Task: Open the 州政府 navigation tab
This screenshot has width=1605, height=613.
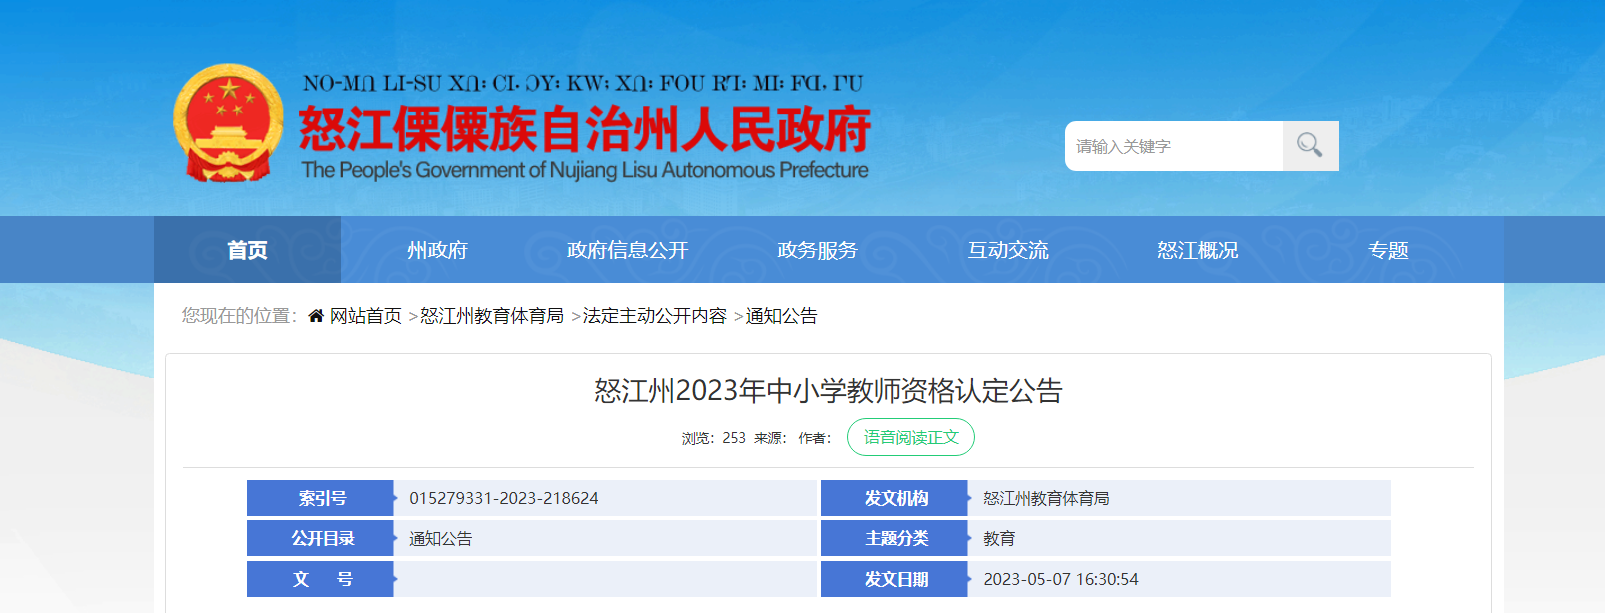Action: [437, 250]
